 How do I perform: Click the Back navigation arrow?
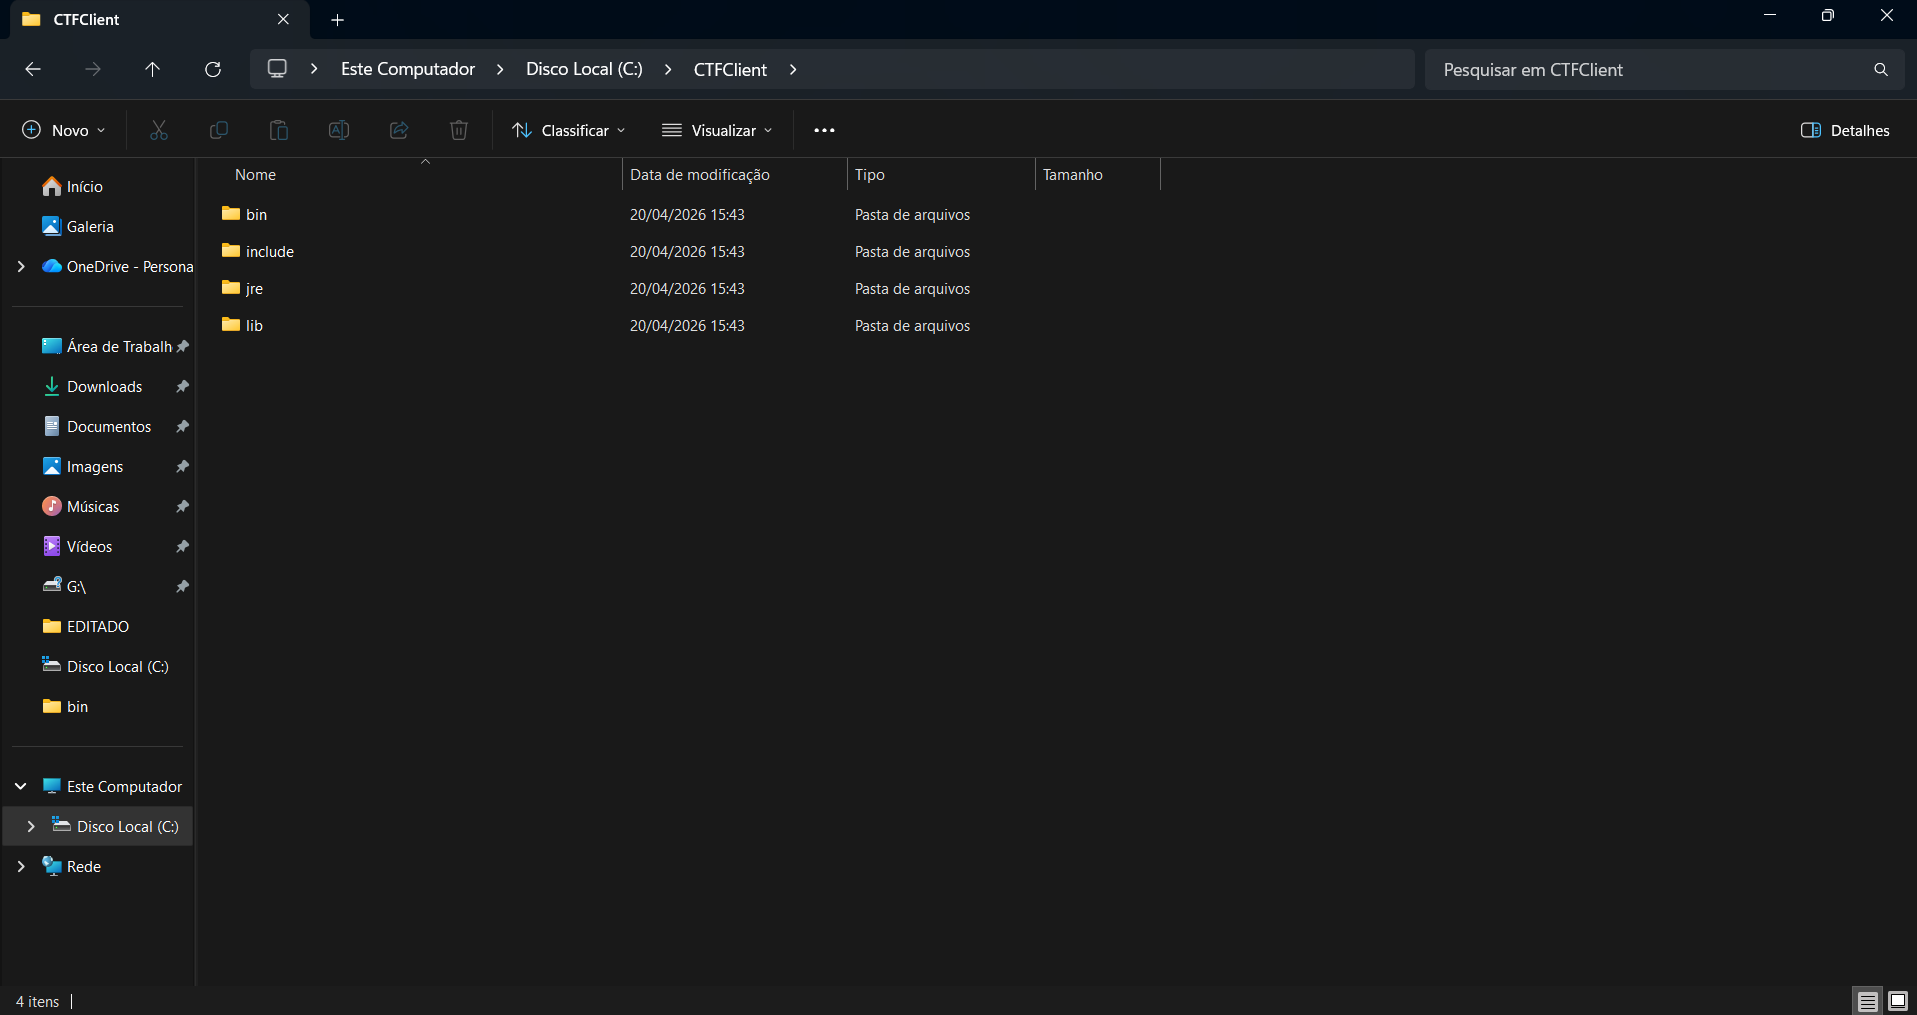[33, 69]
